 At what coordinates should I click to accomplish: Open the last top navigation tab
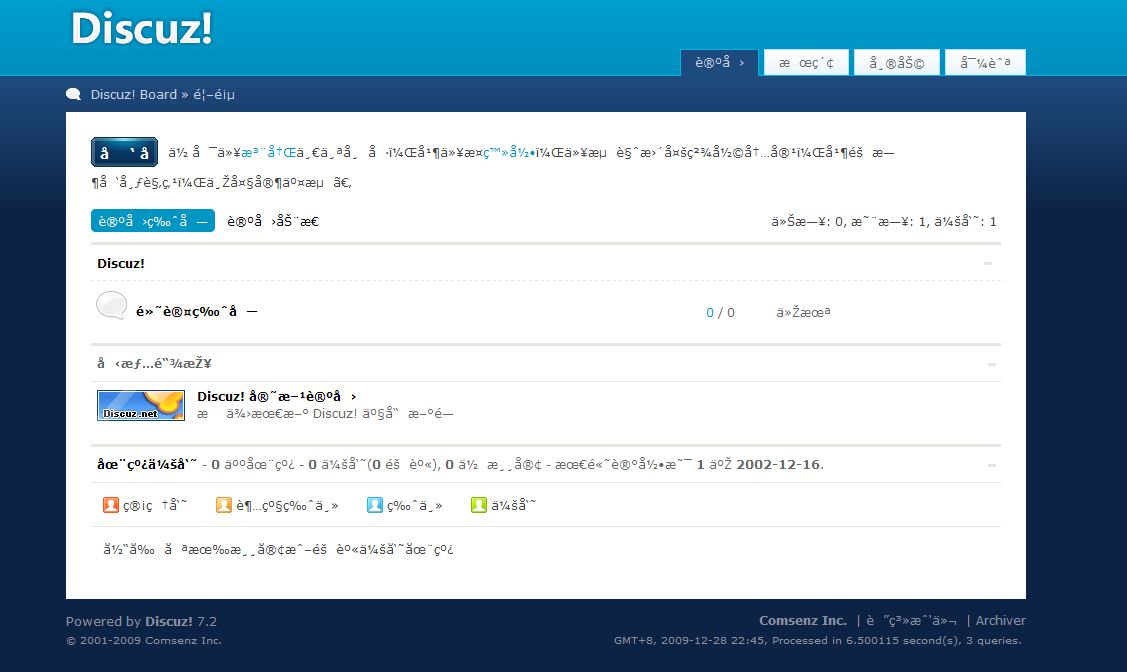[x=985, y=63]
